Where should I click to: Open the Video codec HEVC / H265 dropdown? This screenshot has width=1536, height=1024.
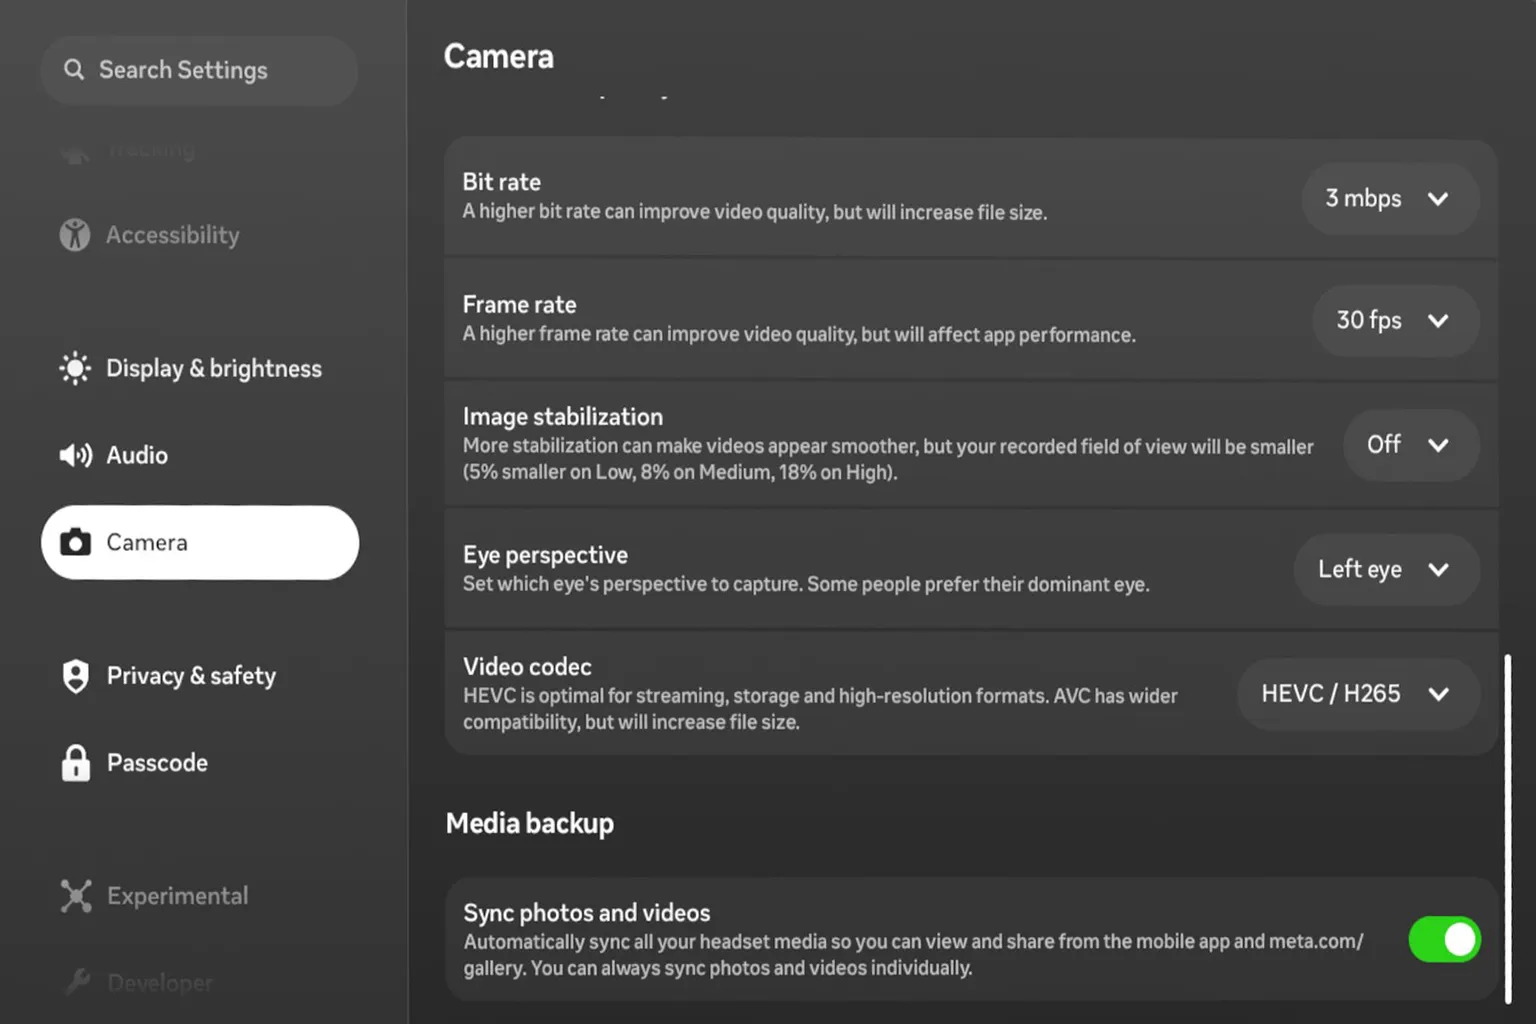click(1358, 694)
